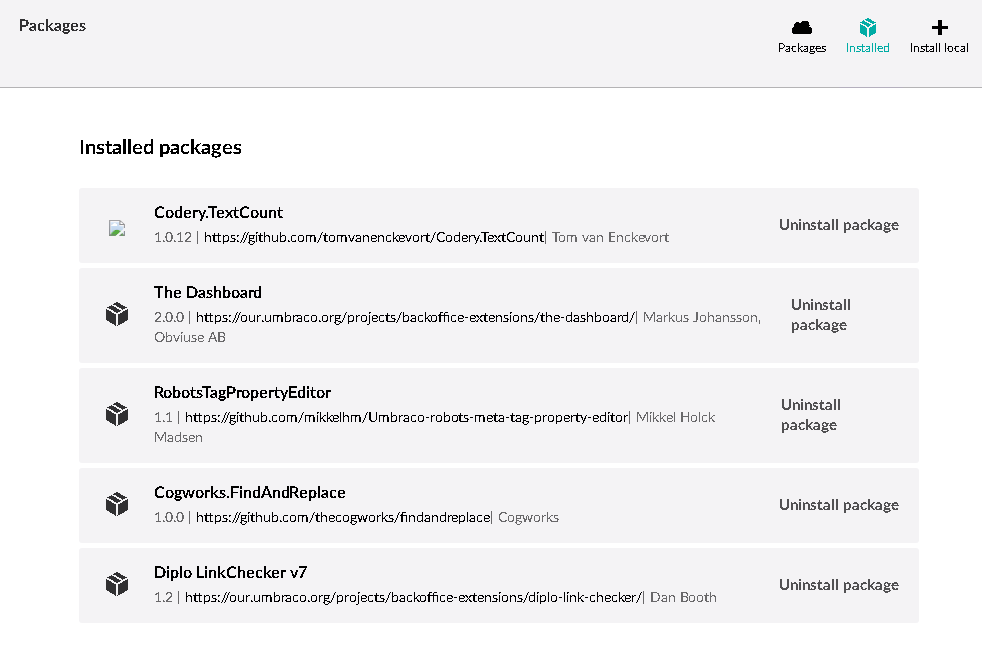Open the thecogworks/findandreplace GitHub link
Image resolution: width=982 pixels, height=670 pixels.
[343, 517]
